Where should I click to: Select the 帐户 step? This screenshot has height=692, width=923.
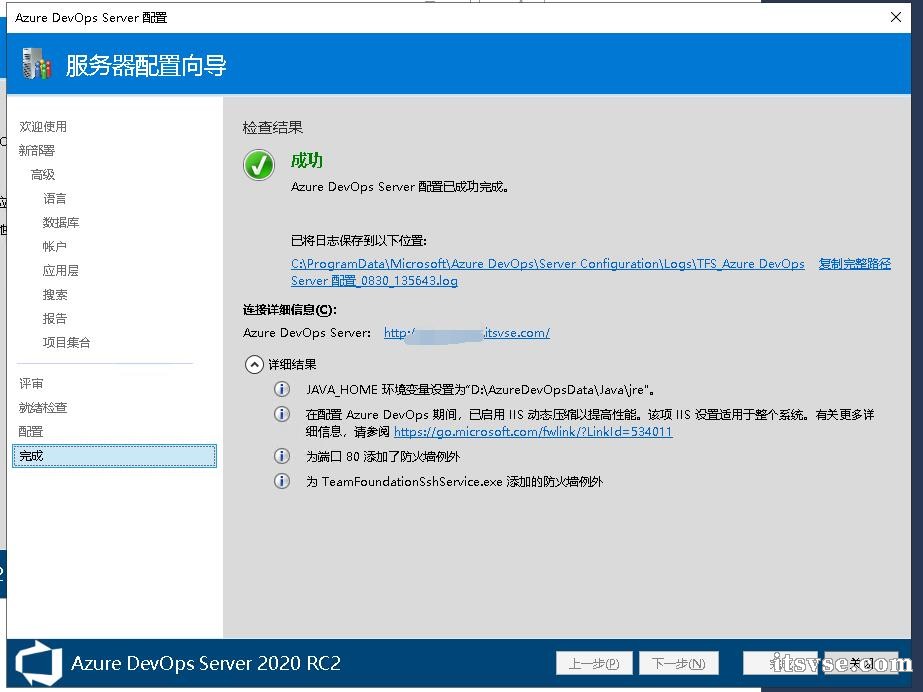(x=55, y=247)
